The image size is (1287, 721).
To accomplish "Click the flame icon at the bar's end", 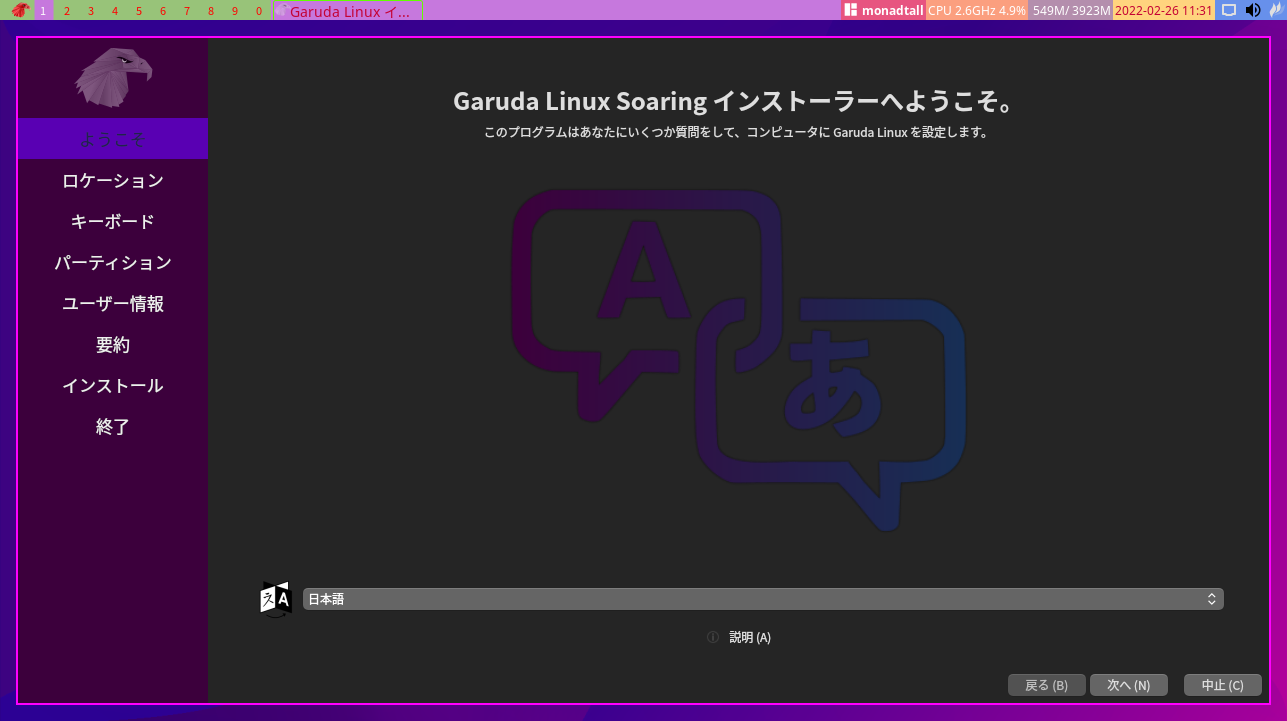I will coord(1275,10).
